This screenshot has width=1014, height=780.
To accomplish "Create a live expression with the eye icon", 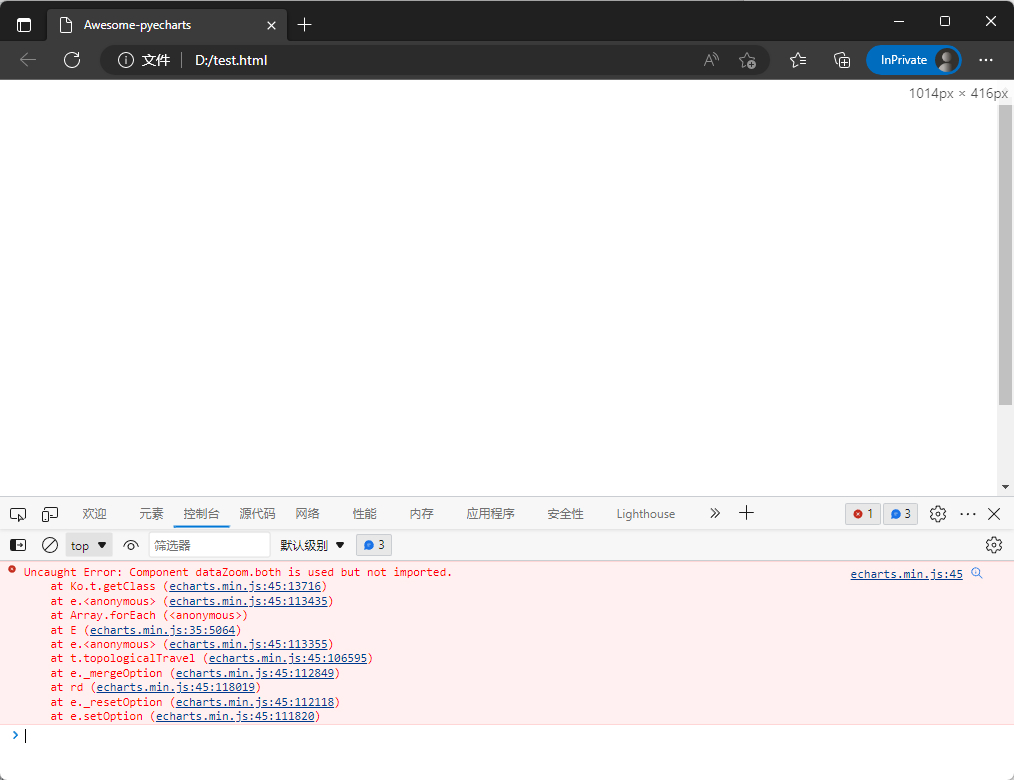I will [x=131, y=545].
